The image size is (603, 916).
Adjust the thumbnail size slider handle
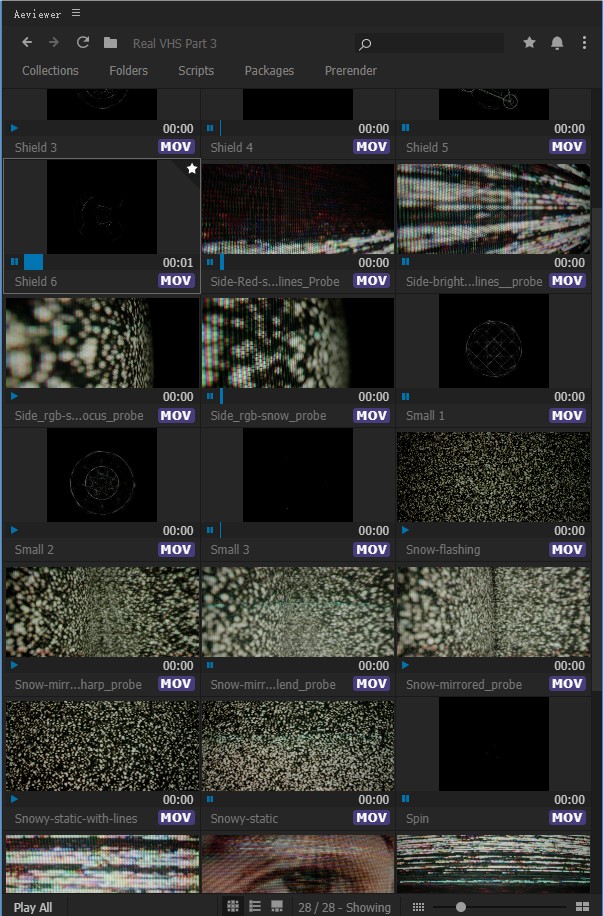461,907
